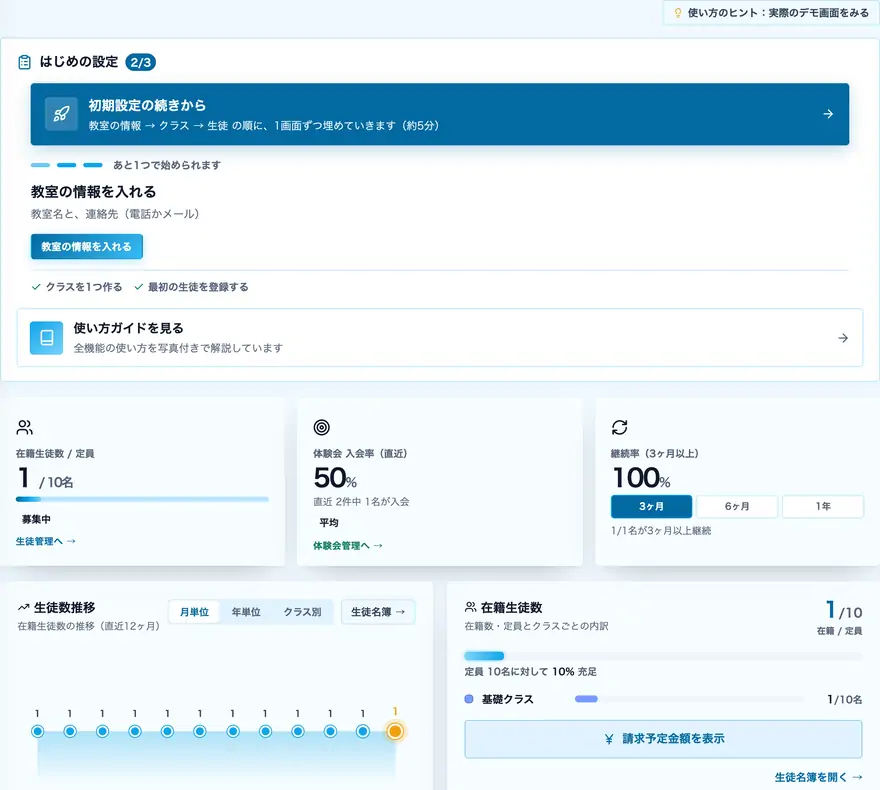Click the rocket icon in setup banner
This screenshot has height=790, width=880.
tap(61, 114)
